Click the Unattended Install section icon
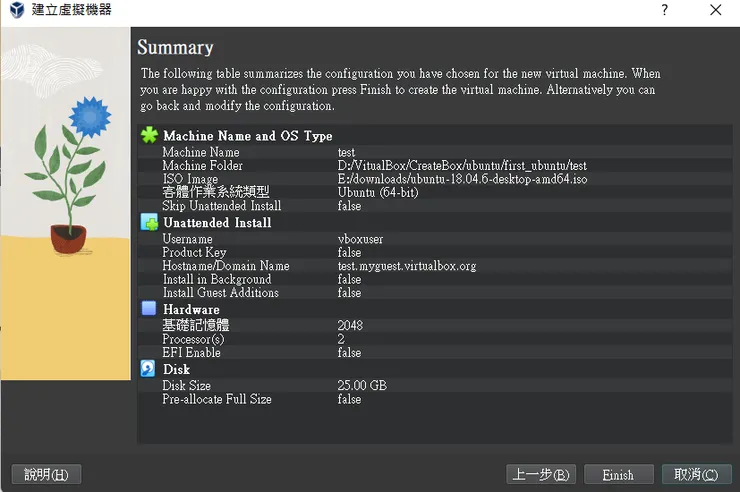The width and height of the screenshot is (740, 492). coord(149,222)
